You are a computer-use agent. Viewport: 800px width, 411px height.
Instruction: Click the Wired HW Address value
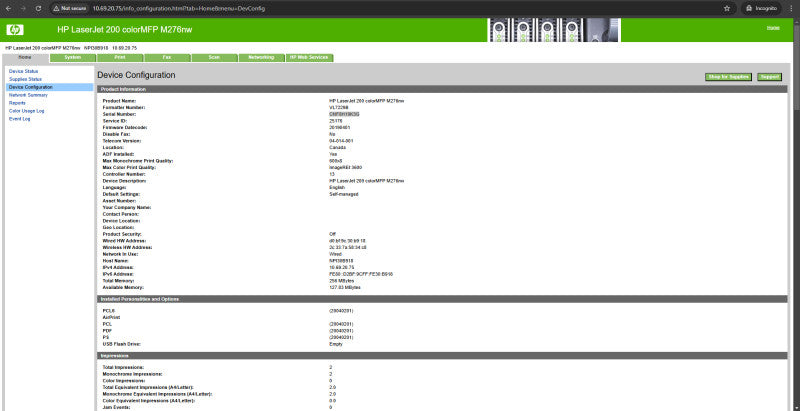pyautogui.click(x=347, y=241)
